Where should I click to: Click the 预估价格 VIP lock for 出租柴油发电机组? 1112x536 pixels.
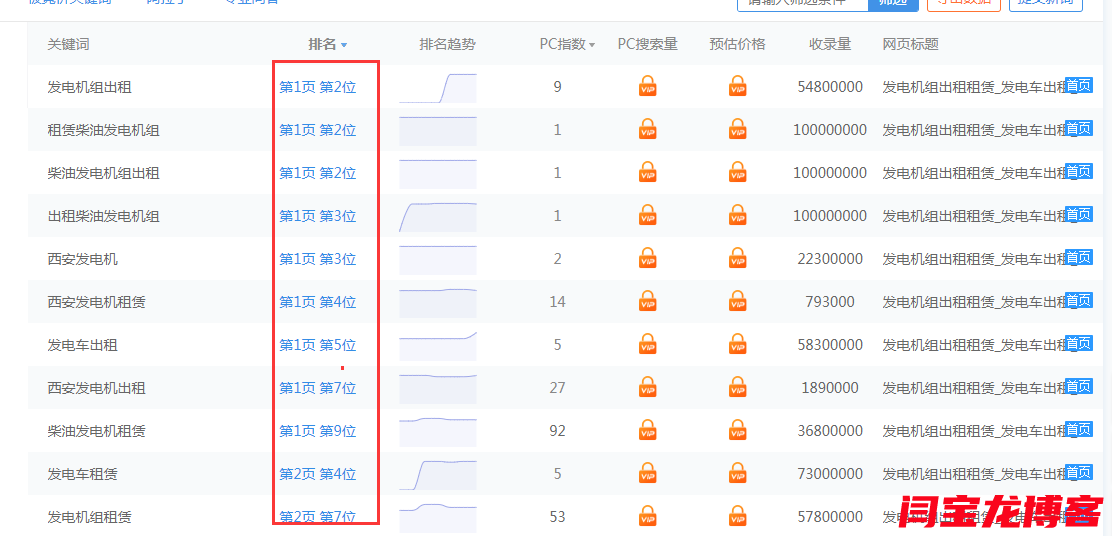coord(738,216)
